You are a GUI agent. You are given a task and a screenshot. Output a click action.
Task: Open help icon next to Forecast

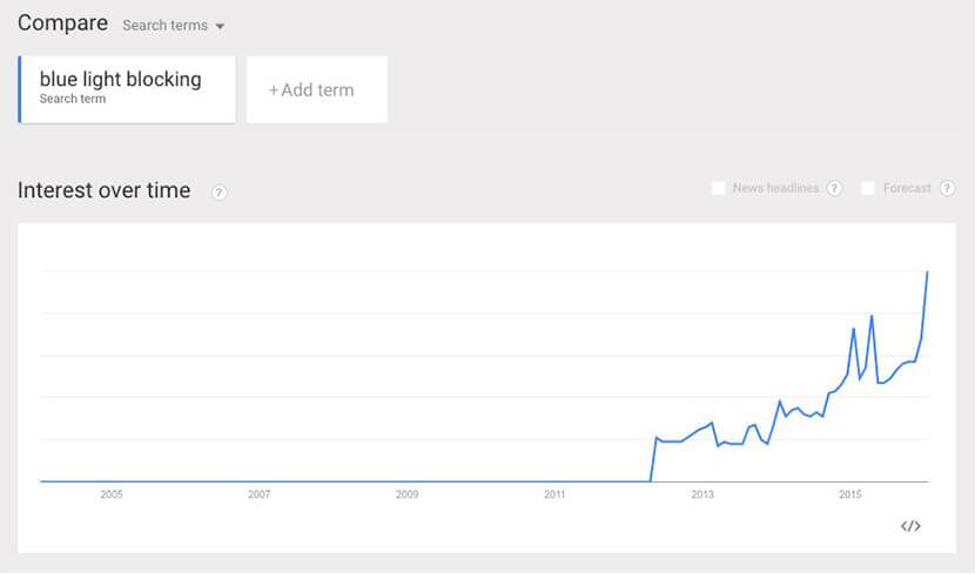coord(947,188)
